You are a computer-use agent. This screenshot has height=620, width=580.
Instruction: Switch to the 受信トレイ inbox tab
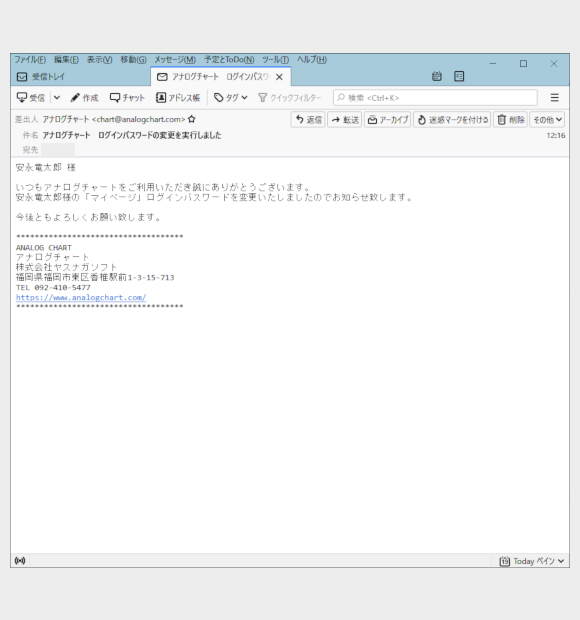click(41, 77)
